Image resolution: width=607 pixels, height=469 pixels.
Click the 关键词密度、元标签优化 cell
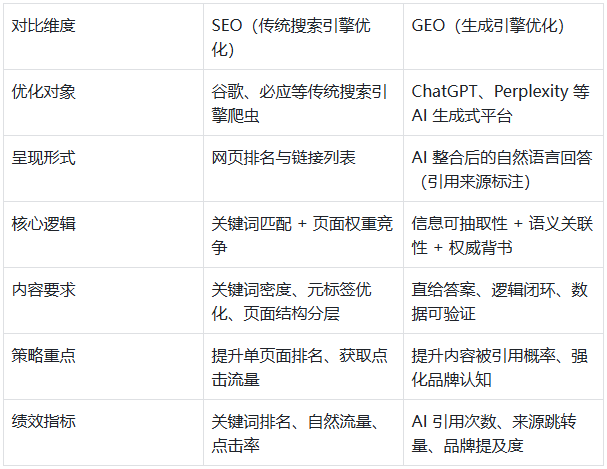click(292, 301)
